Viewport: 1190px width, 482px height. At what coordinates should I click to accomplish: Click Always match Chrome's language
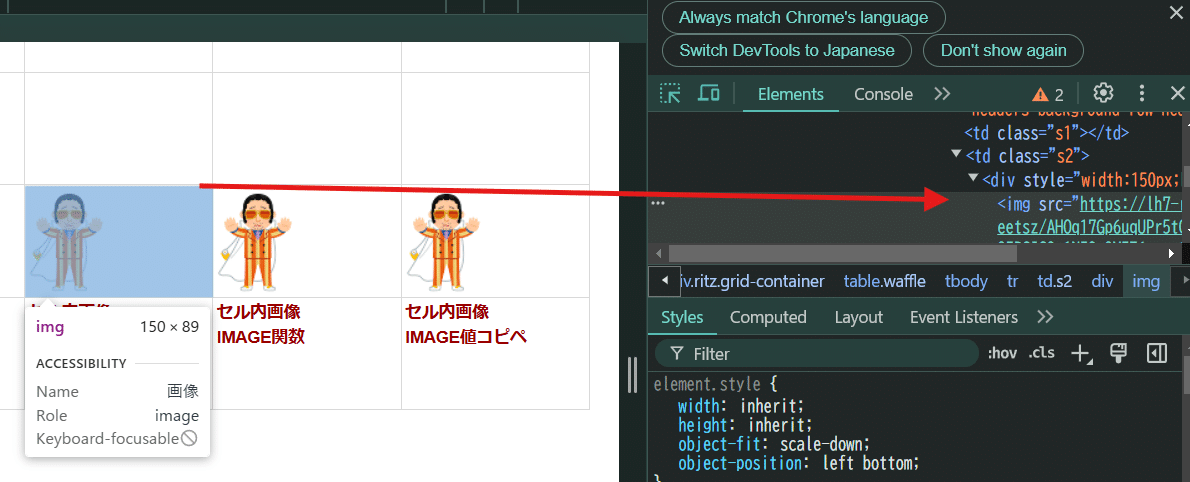[804, 17]
